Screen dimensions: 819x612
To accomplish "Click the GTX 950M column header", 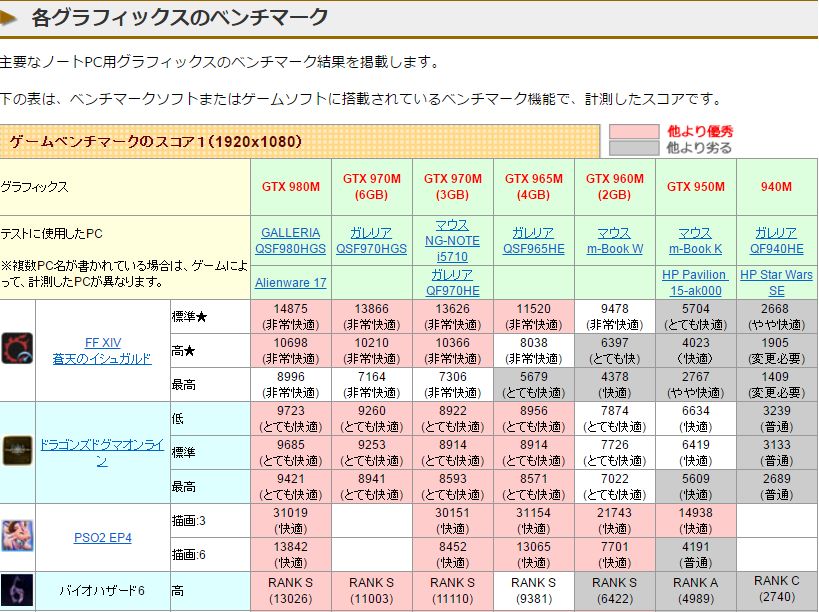I will 696,187.
